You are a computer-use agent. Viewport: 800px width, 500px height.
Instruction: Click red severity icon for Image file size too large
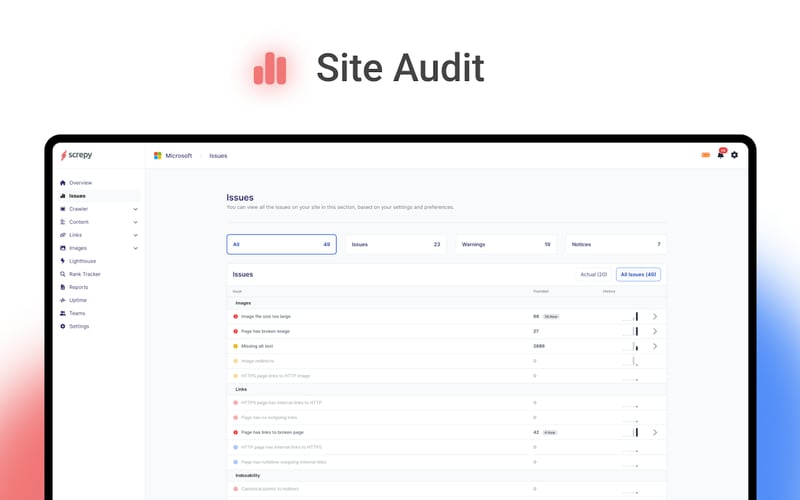(236, 316)
